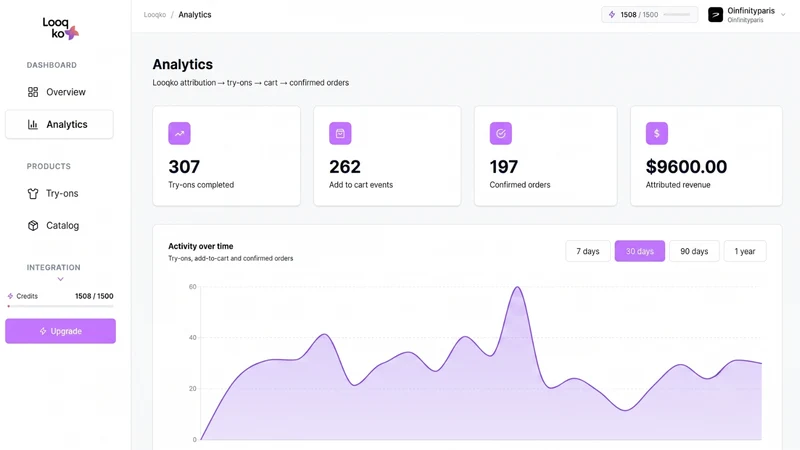Click the check icon on Confirmed orders card
This screenshot has height=450, width=800.
[501, 134]
